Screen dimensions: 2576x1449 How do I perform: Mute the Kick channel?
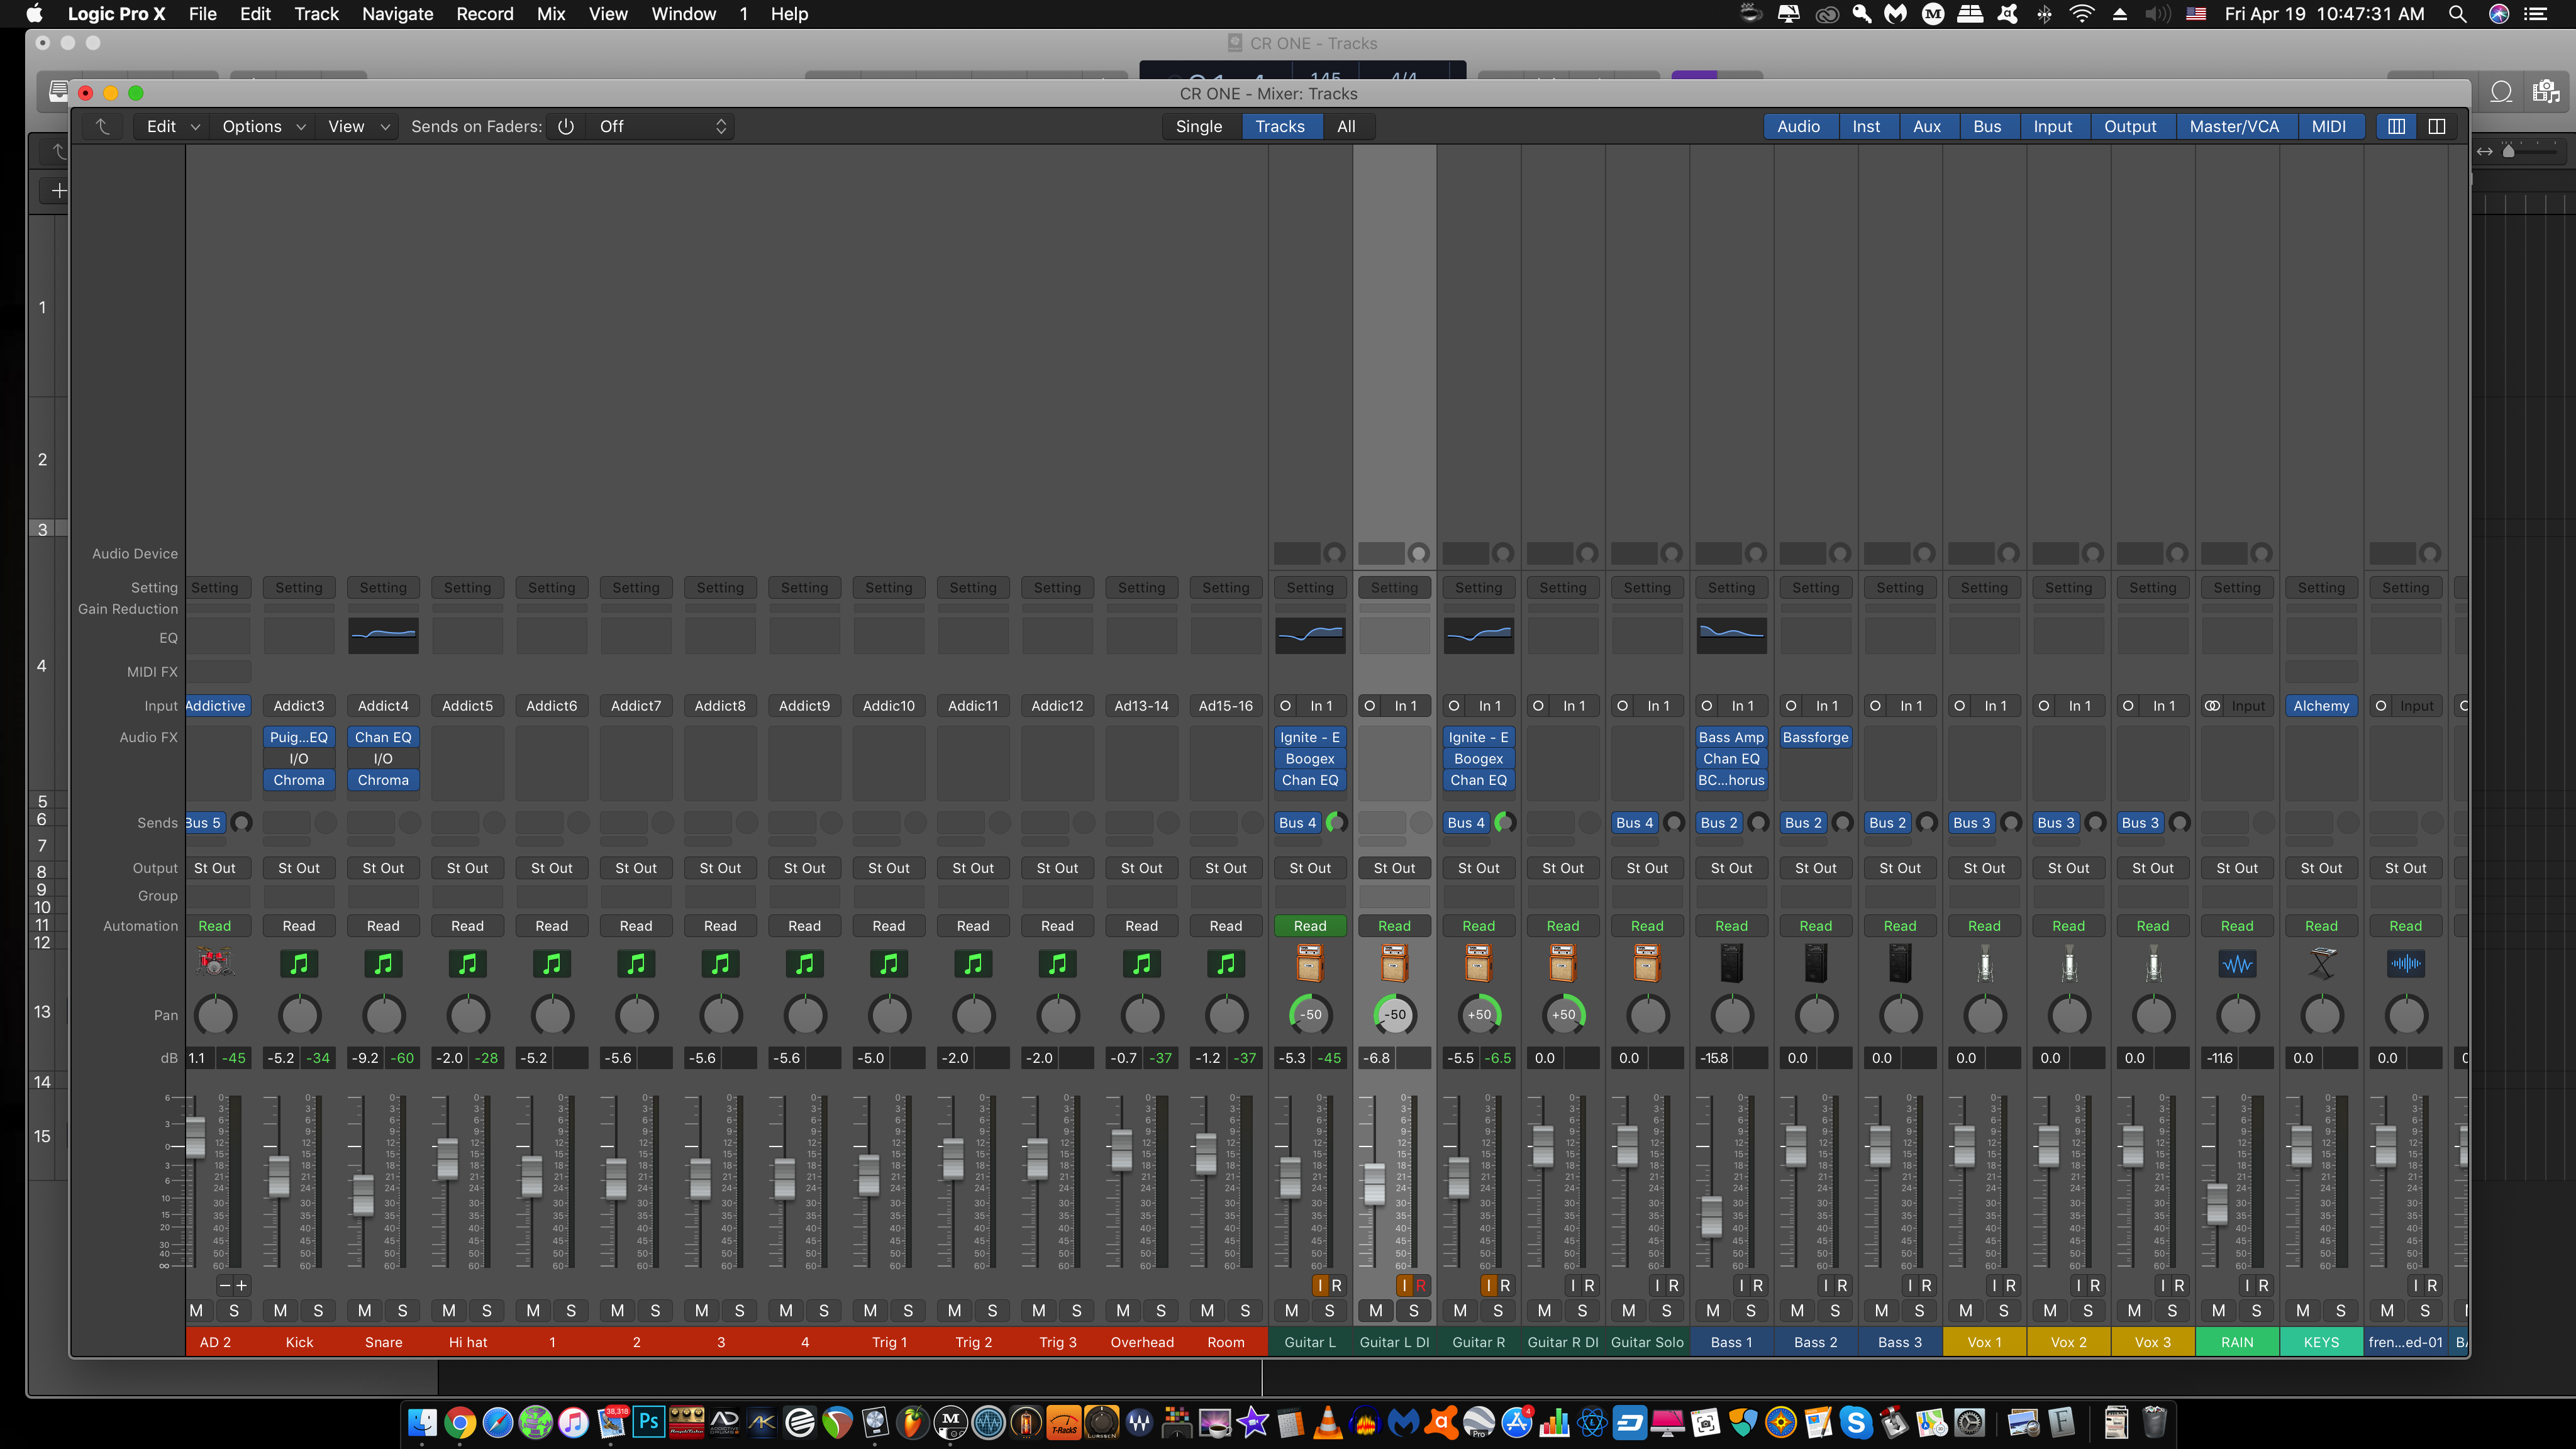click(x=280, y=1310)
